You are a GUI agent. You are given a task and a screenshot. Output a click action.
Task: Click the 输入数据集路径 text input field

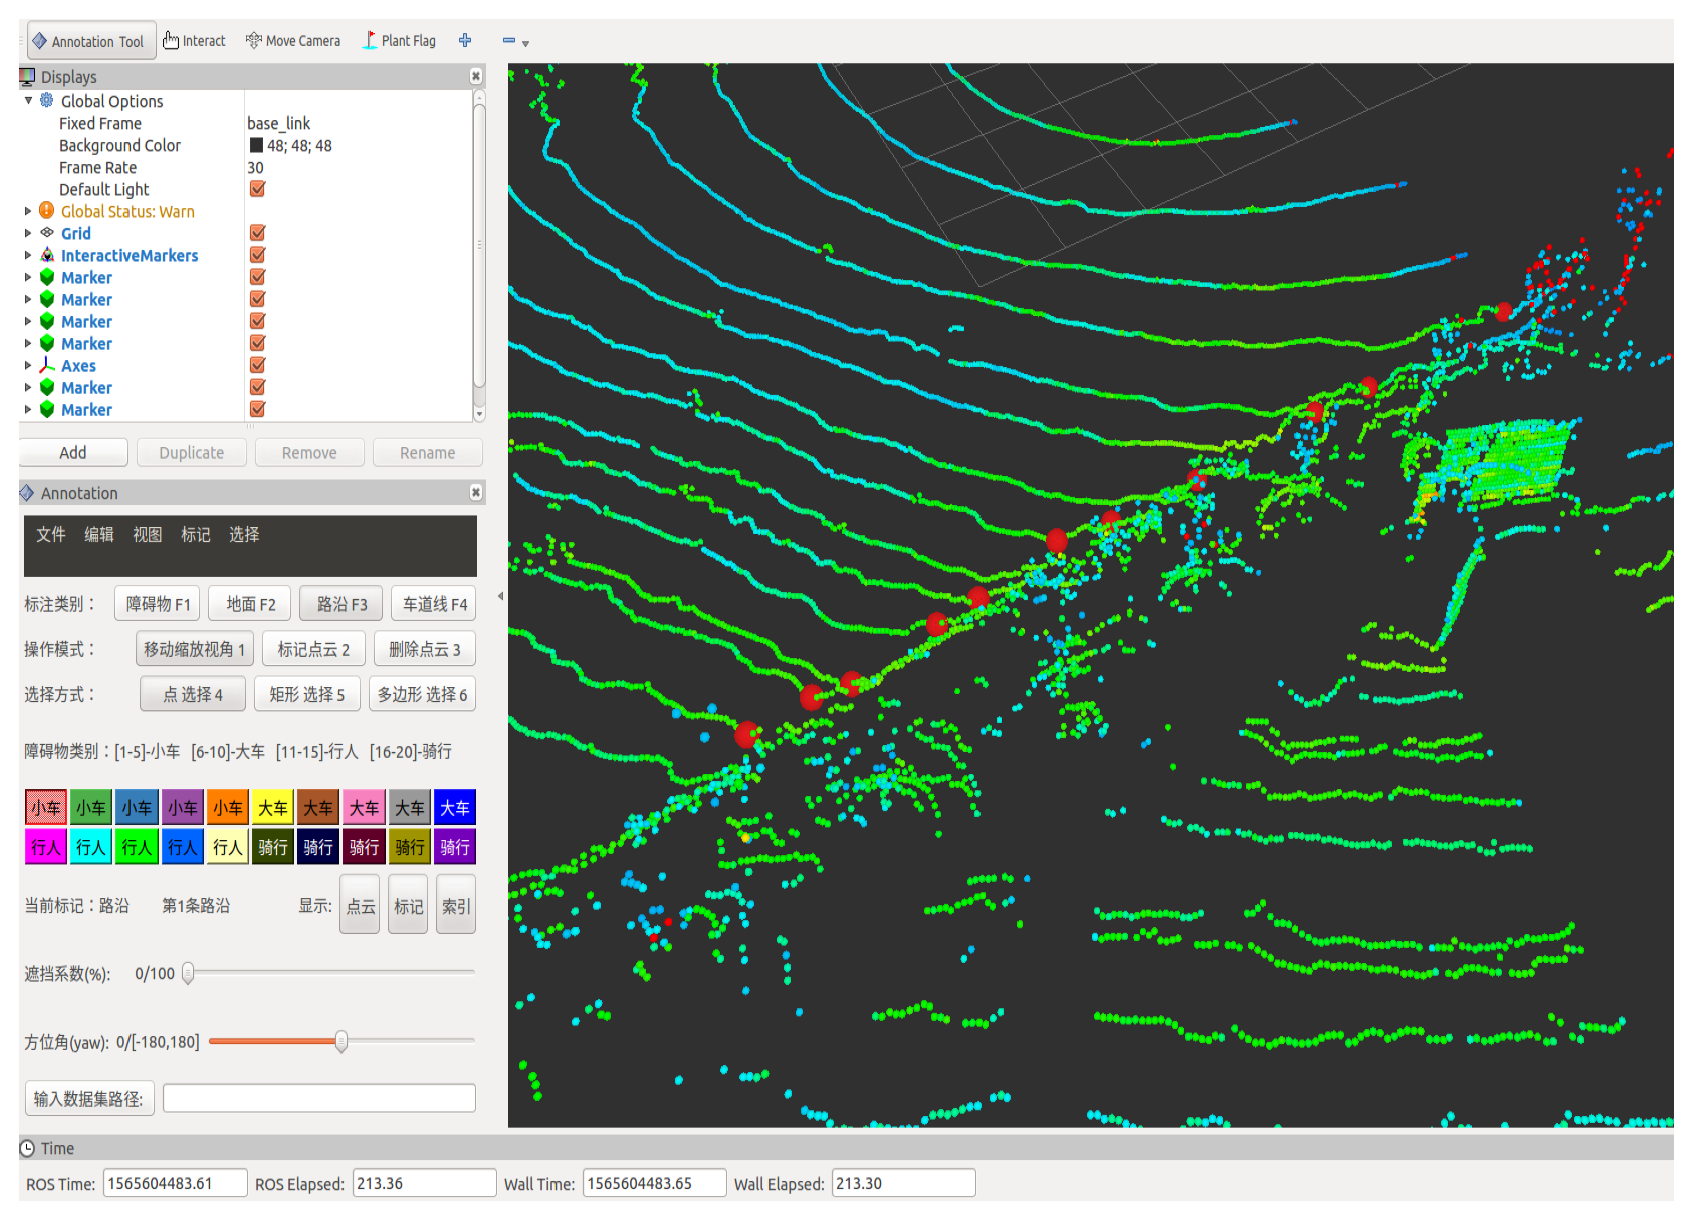click(319, 1098)
